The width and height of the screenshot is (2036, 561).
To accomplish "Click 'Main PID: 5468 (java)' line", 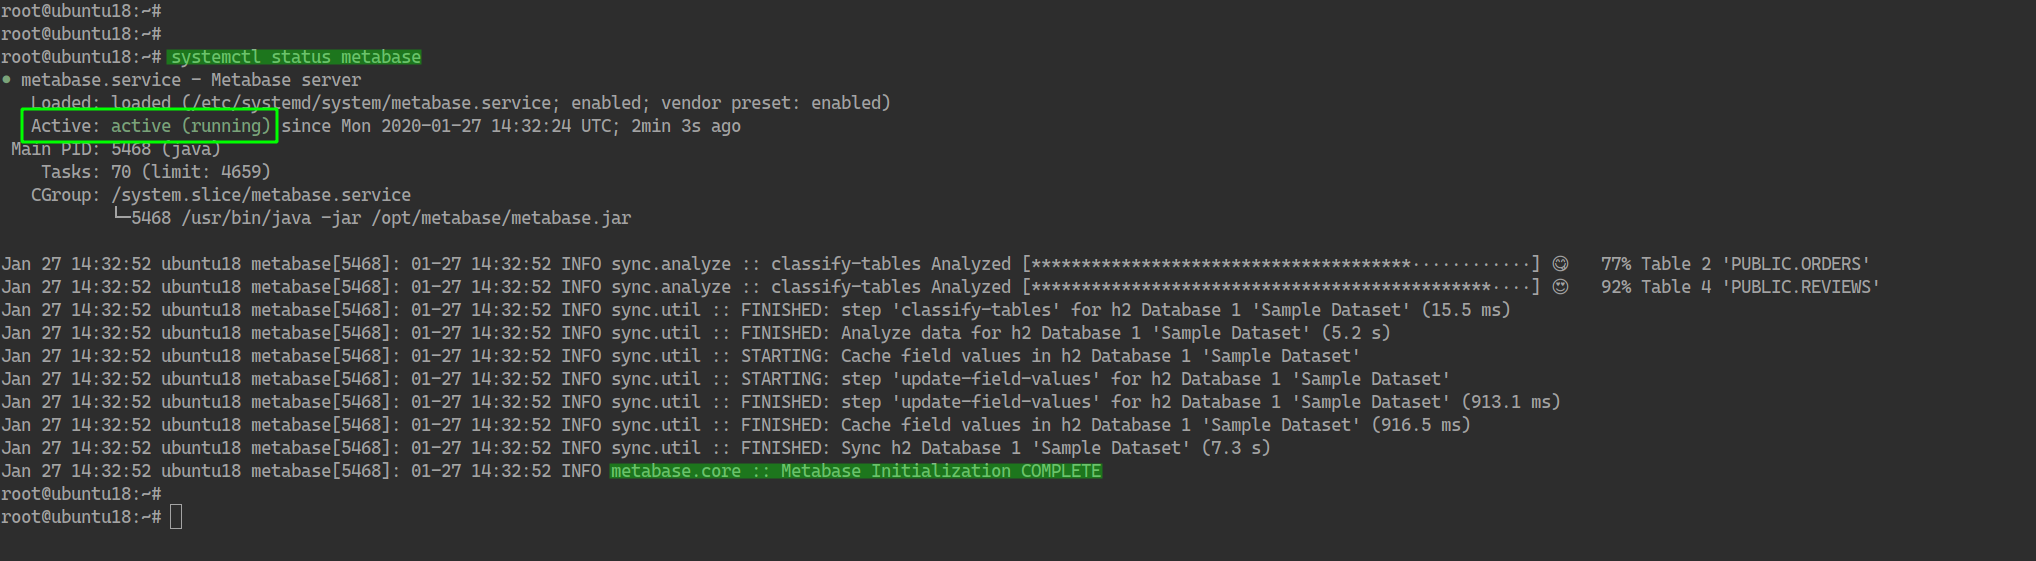I will [116, 149].
